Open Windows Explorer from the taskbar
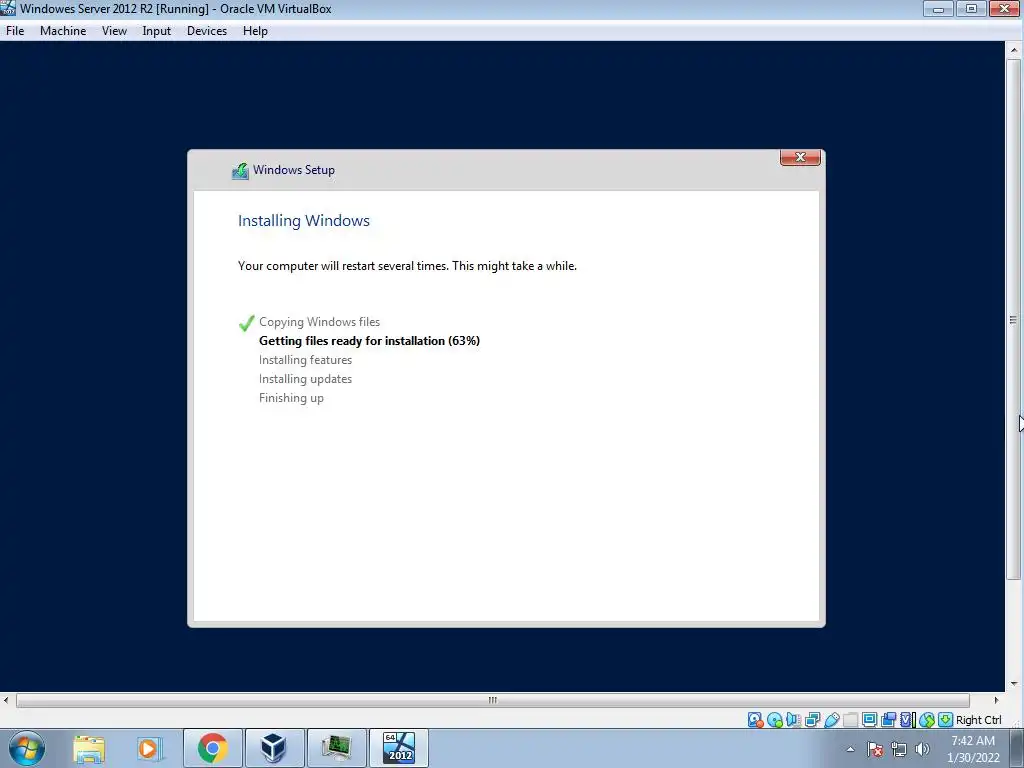The height and width of the screenshot is (768, 1024). (89, 748)
